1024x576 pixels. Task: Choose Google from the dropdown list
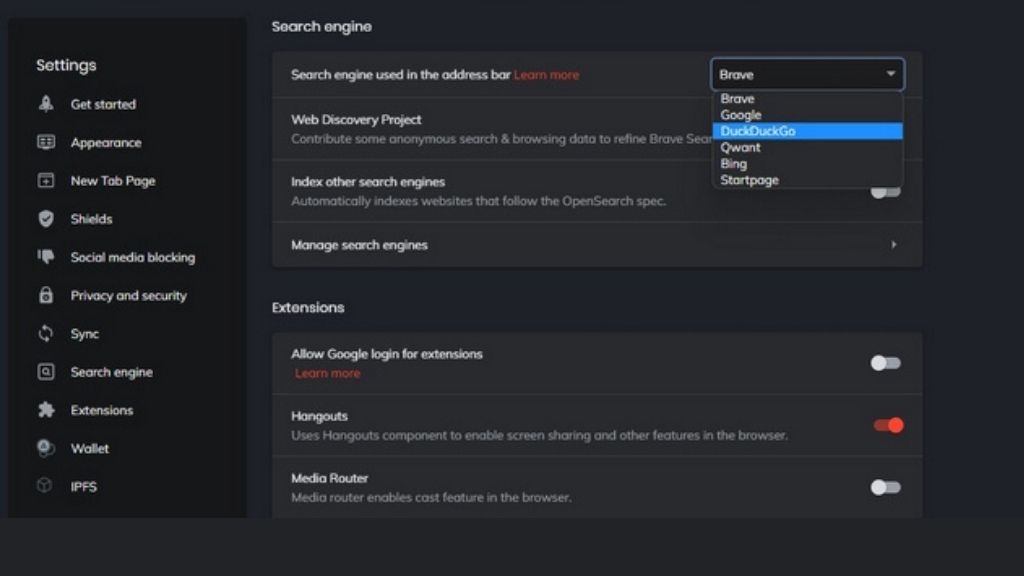[x=807, y=115]
